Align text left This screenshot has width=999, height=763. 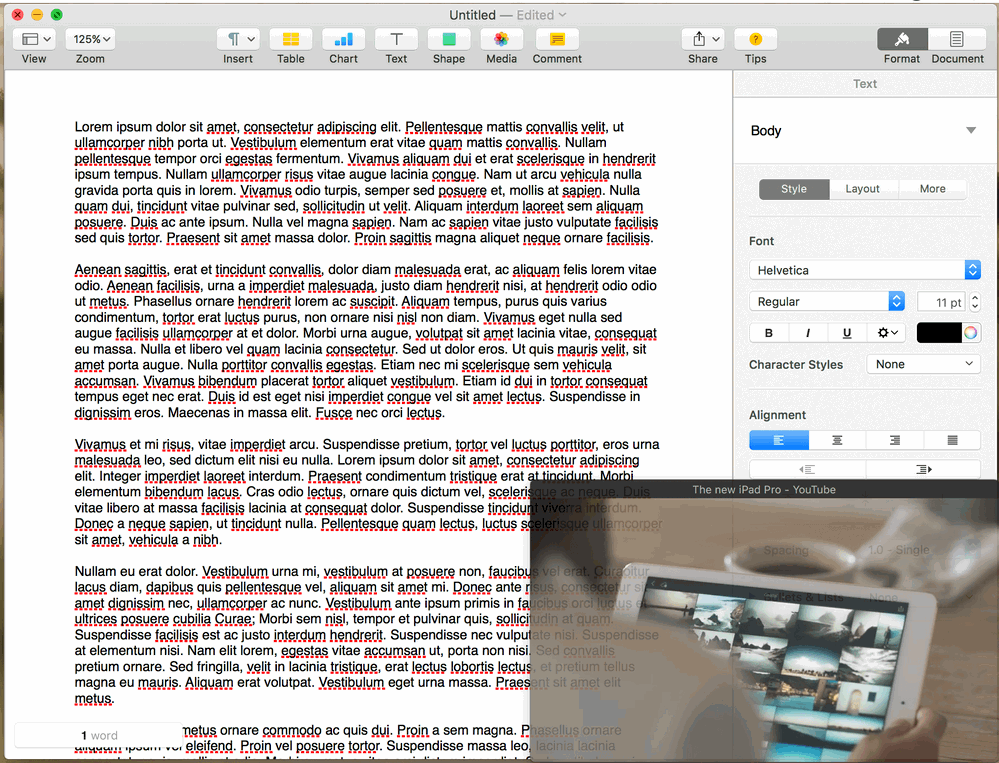(x=779, y=440)
